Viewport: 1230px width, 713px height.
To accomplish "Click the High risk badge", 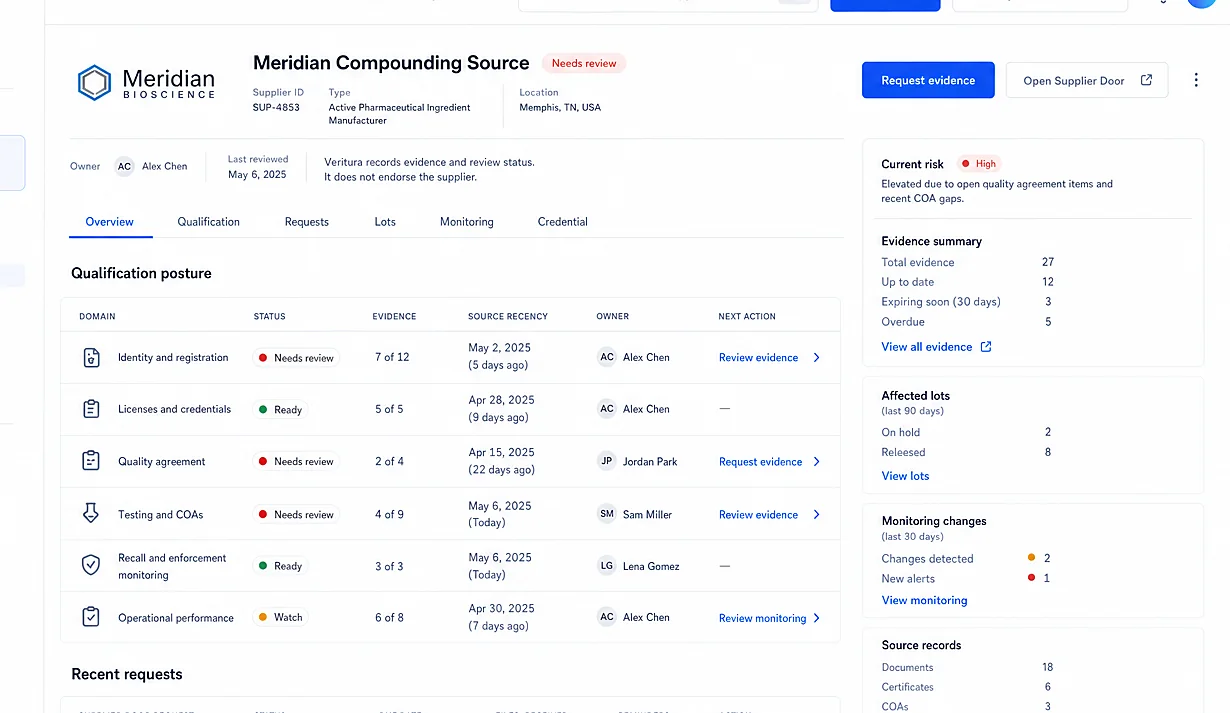I will pos(979,164).
